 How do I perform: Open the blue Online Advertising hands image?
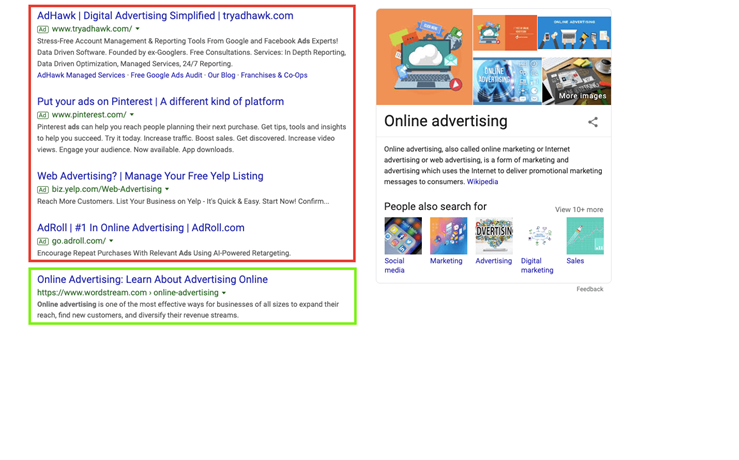575,33
